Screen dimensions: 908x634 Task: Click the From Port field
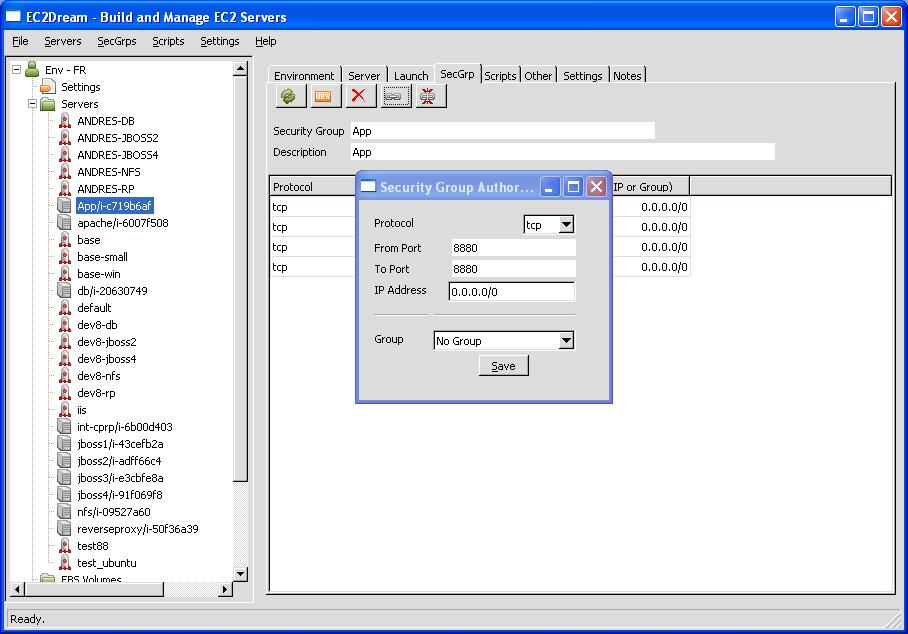coord(513,248)
